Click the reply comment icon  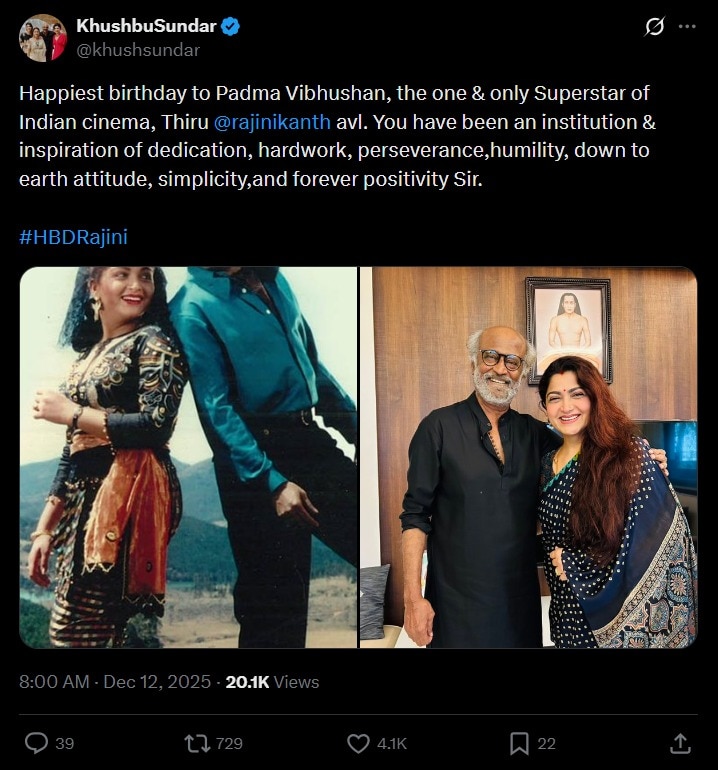point(36,743)
